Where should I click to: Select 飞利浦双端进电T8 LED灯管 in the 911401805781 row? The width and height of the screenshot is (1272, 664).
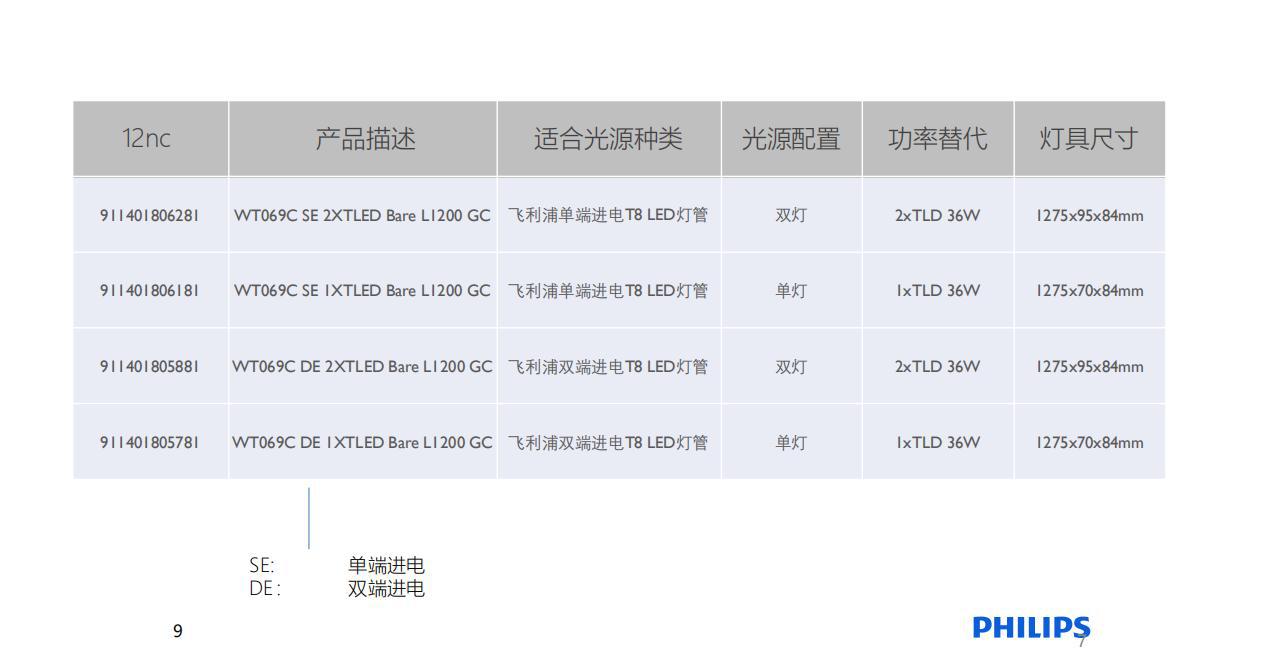608,443
